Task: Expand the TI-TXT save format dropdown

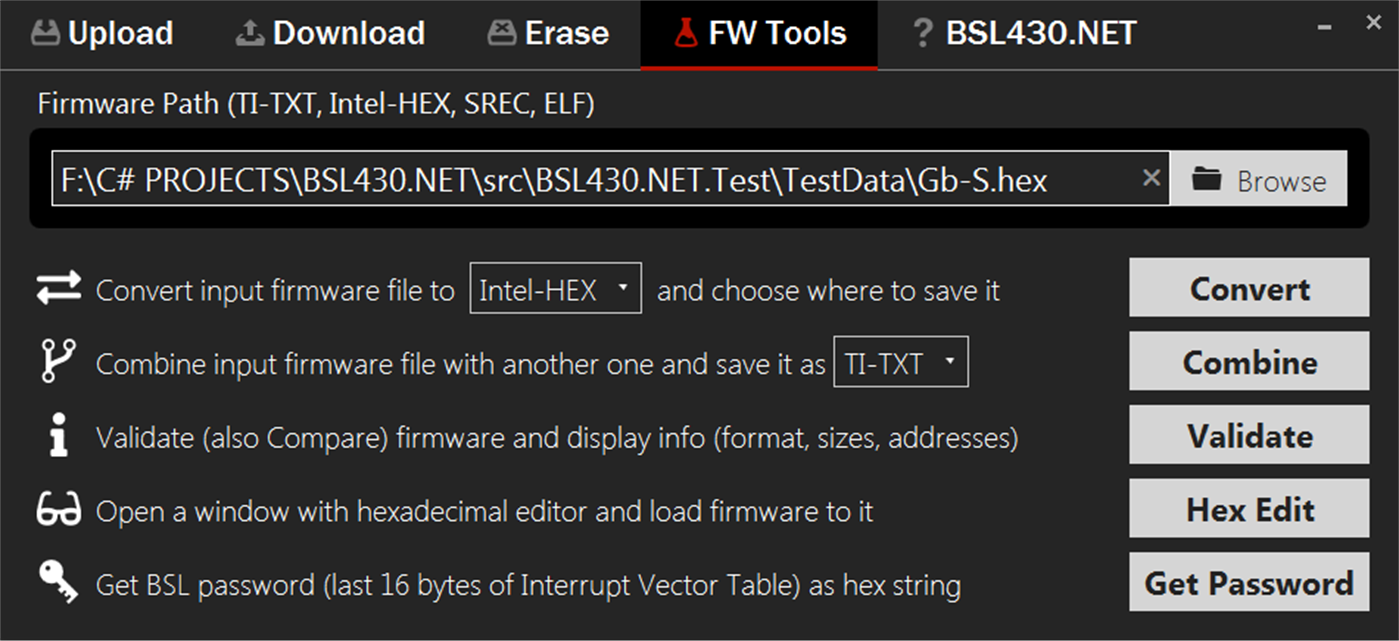Action: (x=900, y=363)
